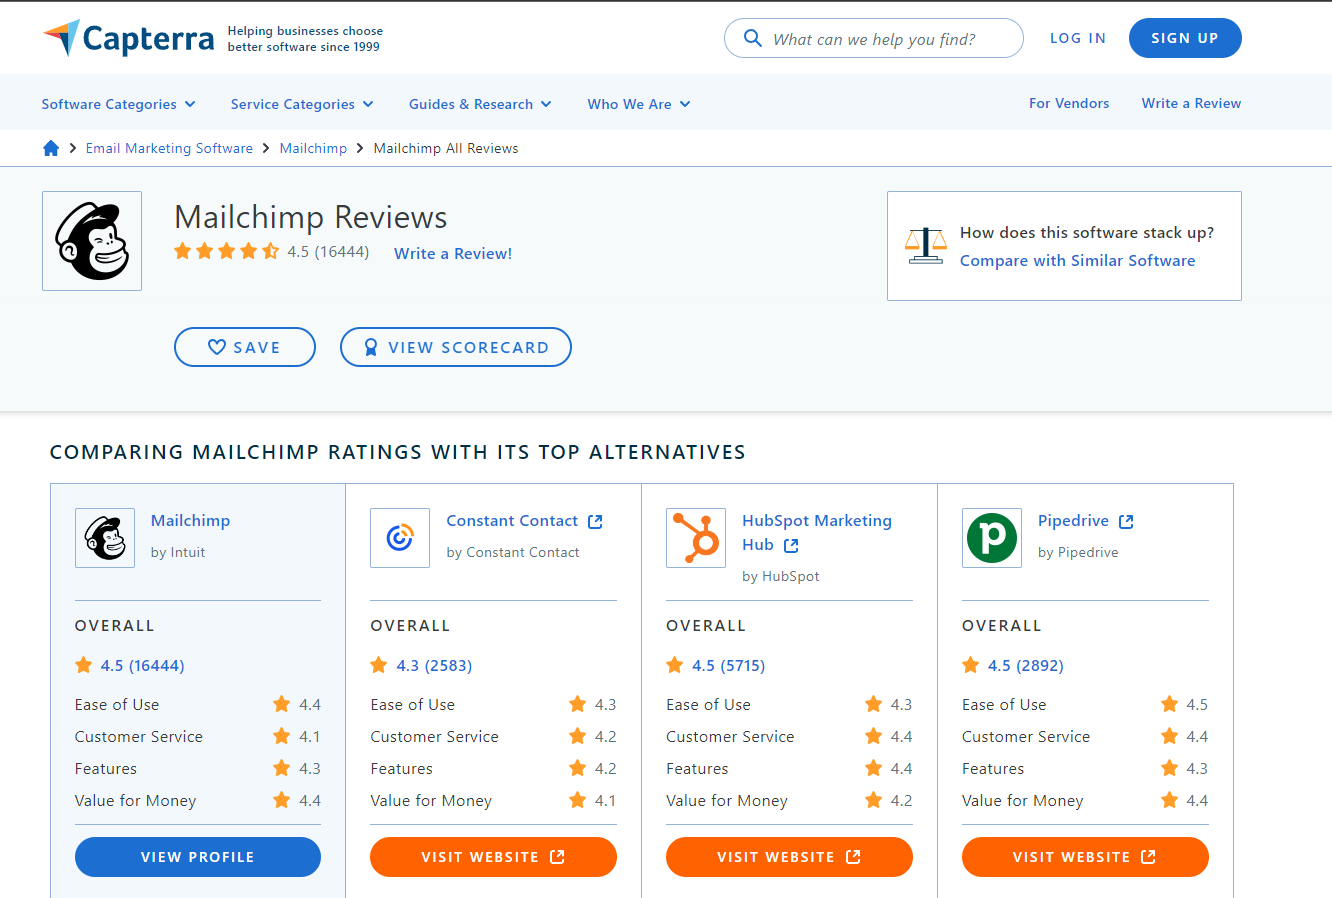1332x898 pixels.
Task: Open Write a Review in the top navigation
Action: coord(1191,103)
